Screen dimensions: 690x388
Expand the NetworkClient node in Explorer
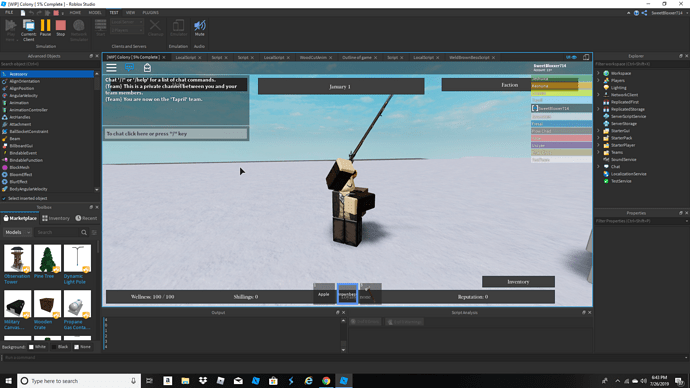[x=598, y=95]
